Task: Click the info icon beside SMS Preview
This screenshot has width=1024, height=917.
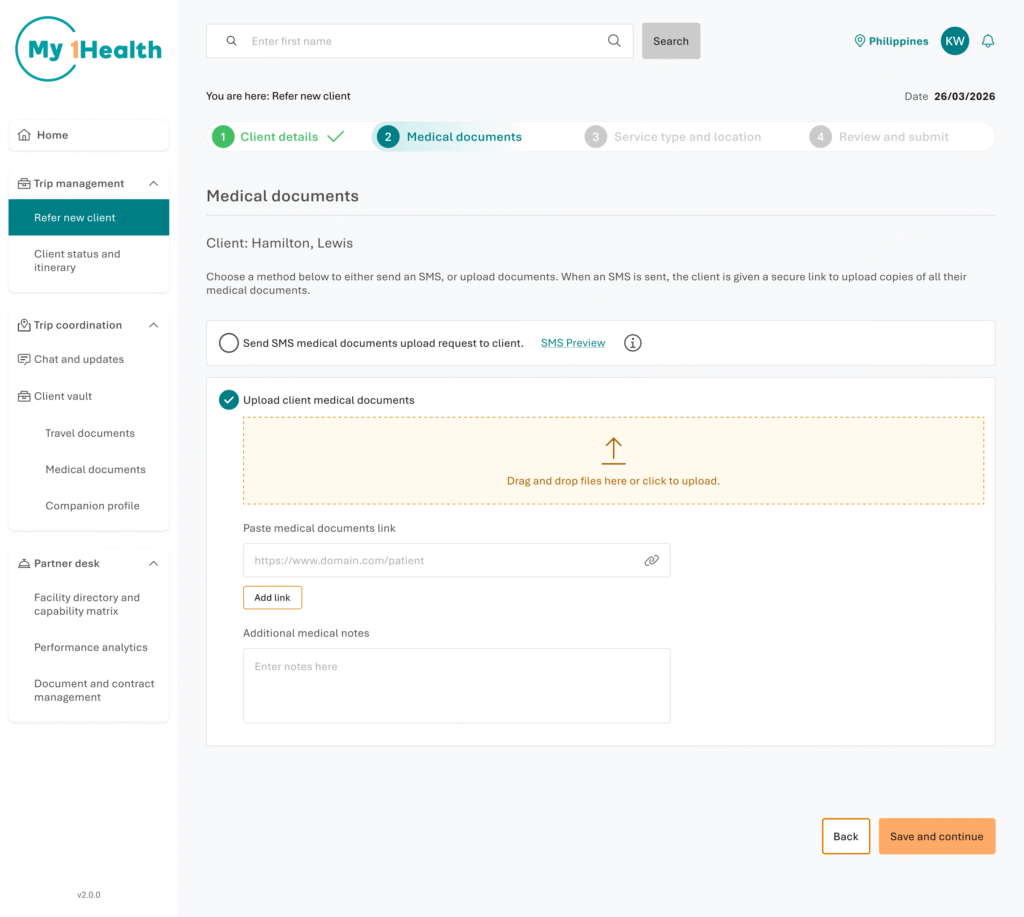Action: [633, 343]
